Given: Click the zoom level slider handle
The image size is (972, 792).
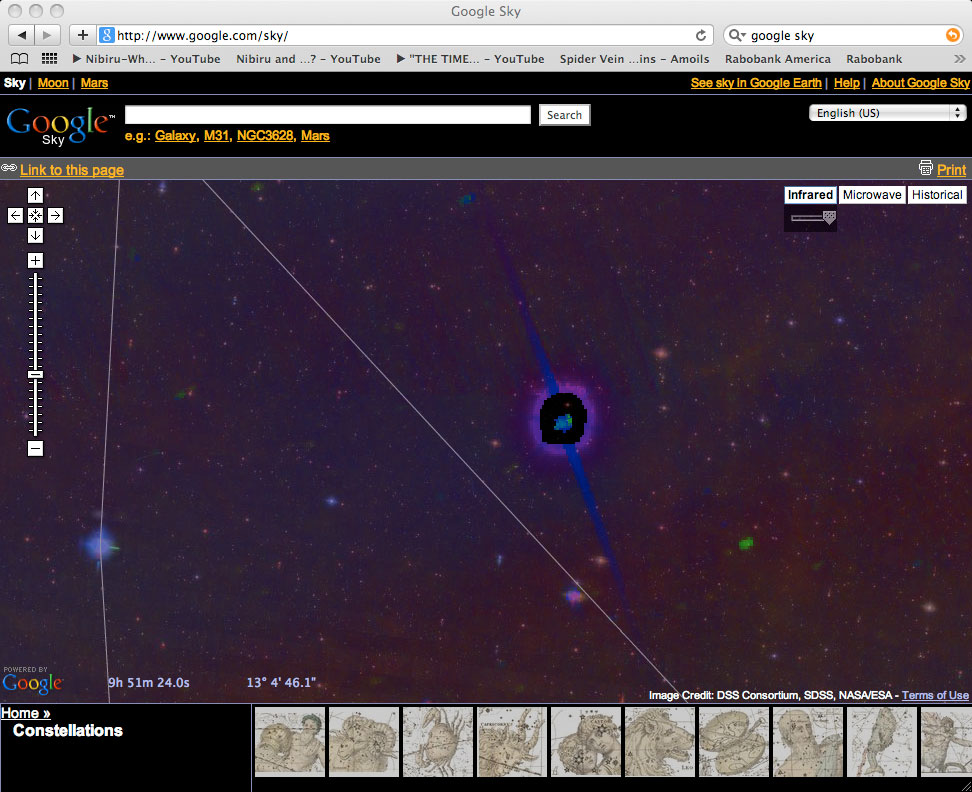Looking at the screenshot, I should tap(35, 374).
